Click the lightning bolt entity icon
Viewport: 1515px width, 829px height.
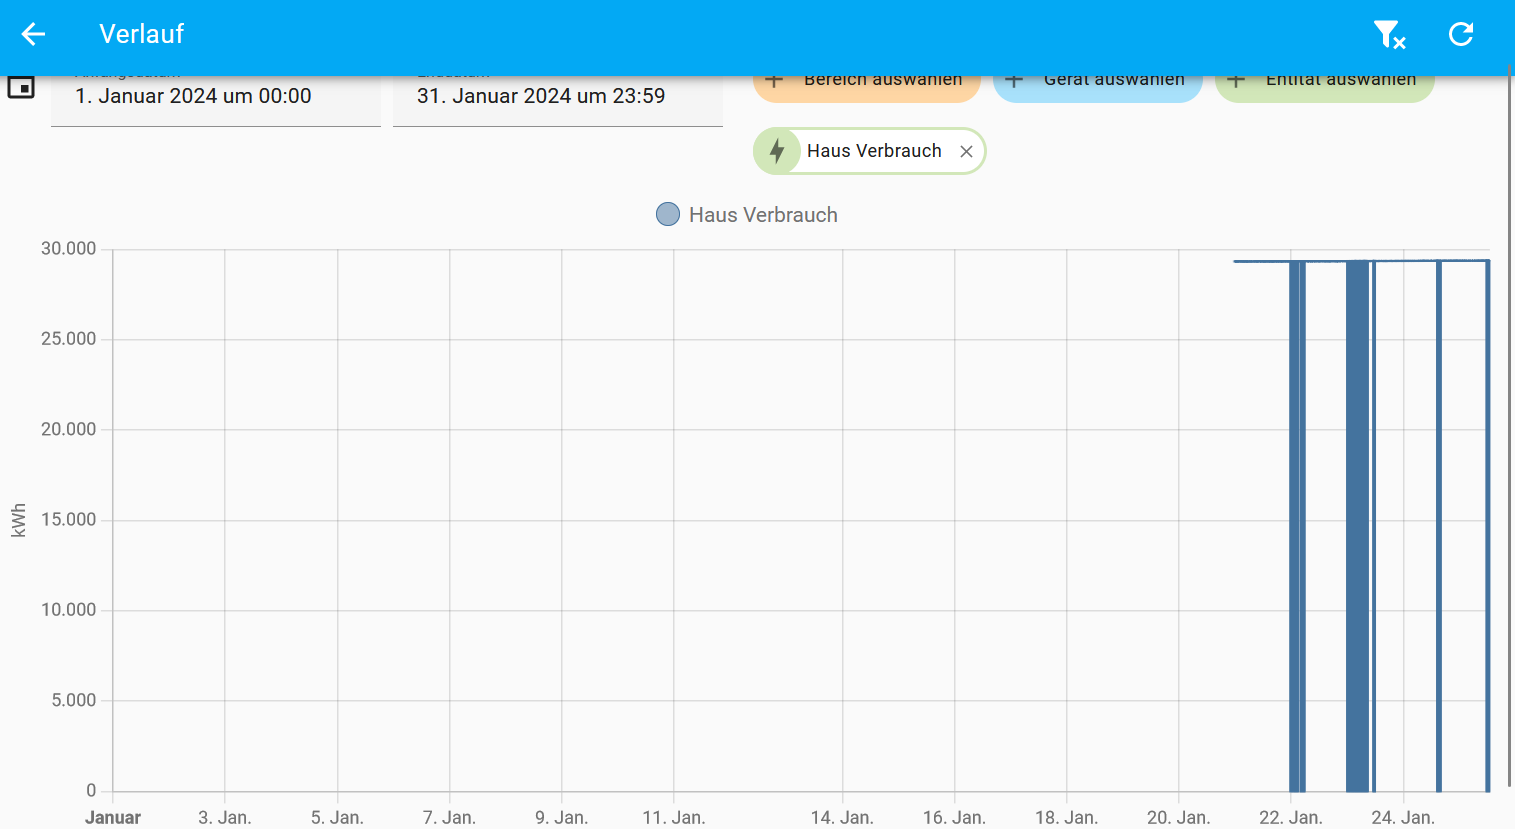pos(777,151)
